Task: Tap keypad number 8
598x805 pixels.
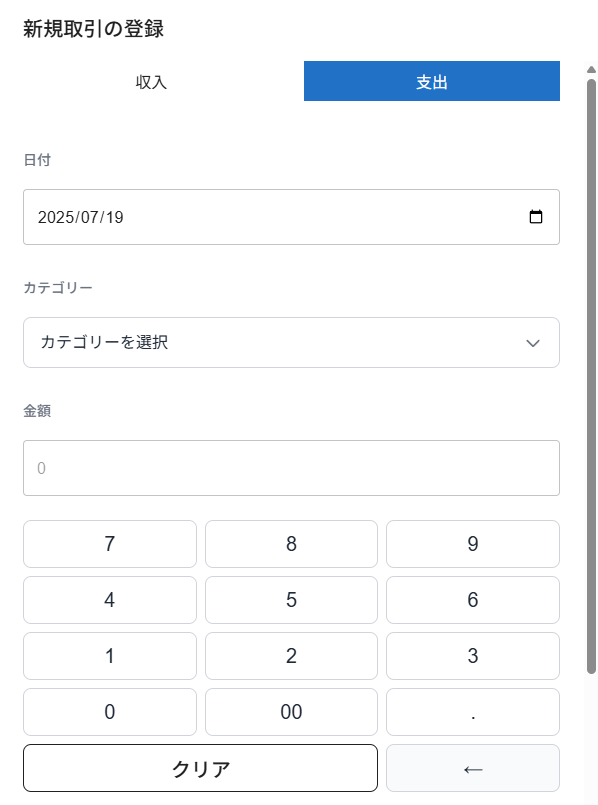Action: point(291,544)
